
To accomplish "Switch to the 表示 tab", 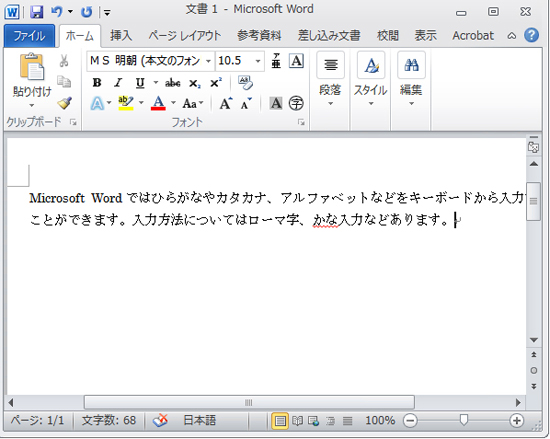I will pos(425,36).
